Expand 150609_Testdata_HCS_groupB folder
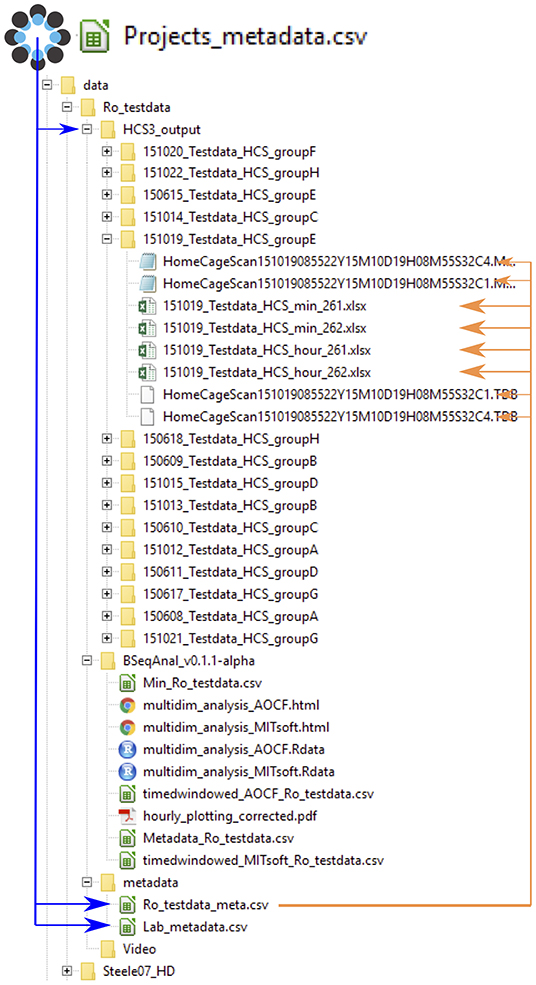The height and width of the screenshot is (985, 536). (107, 460)
